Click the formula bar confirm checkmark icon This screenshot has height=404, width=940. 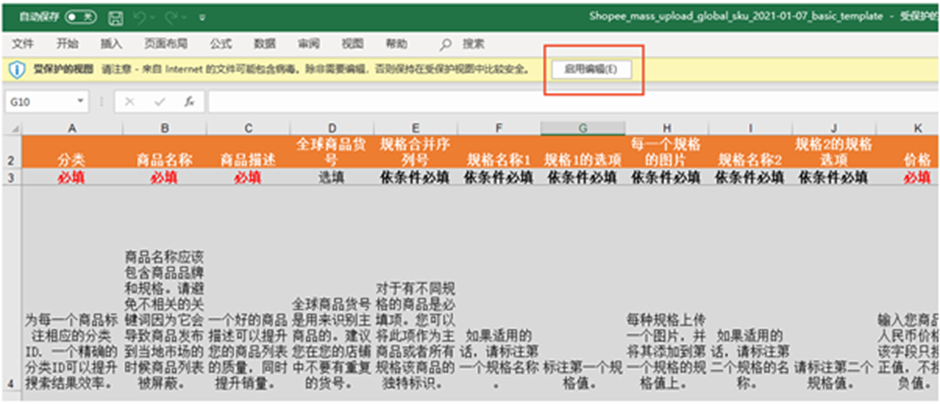click(x=159, y=102)
